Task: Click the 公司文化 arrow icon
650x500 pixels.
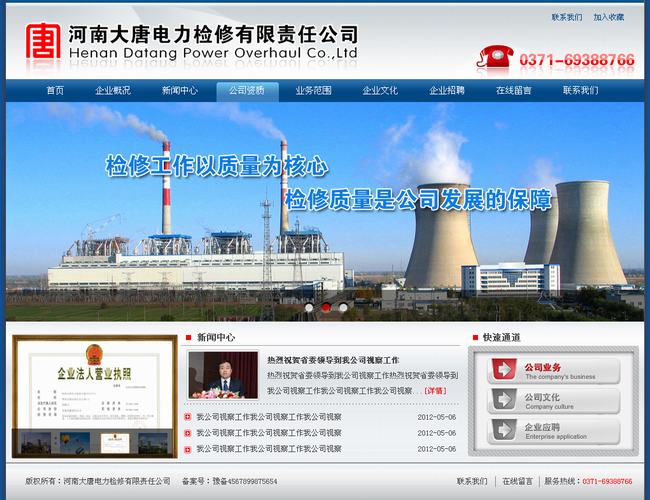Action: pos(503,401)
